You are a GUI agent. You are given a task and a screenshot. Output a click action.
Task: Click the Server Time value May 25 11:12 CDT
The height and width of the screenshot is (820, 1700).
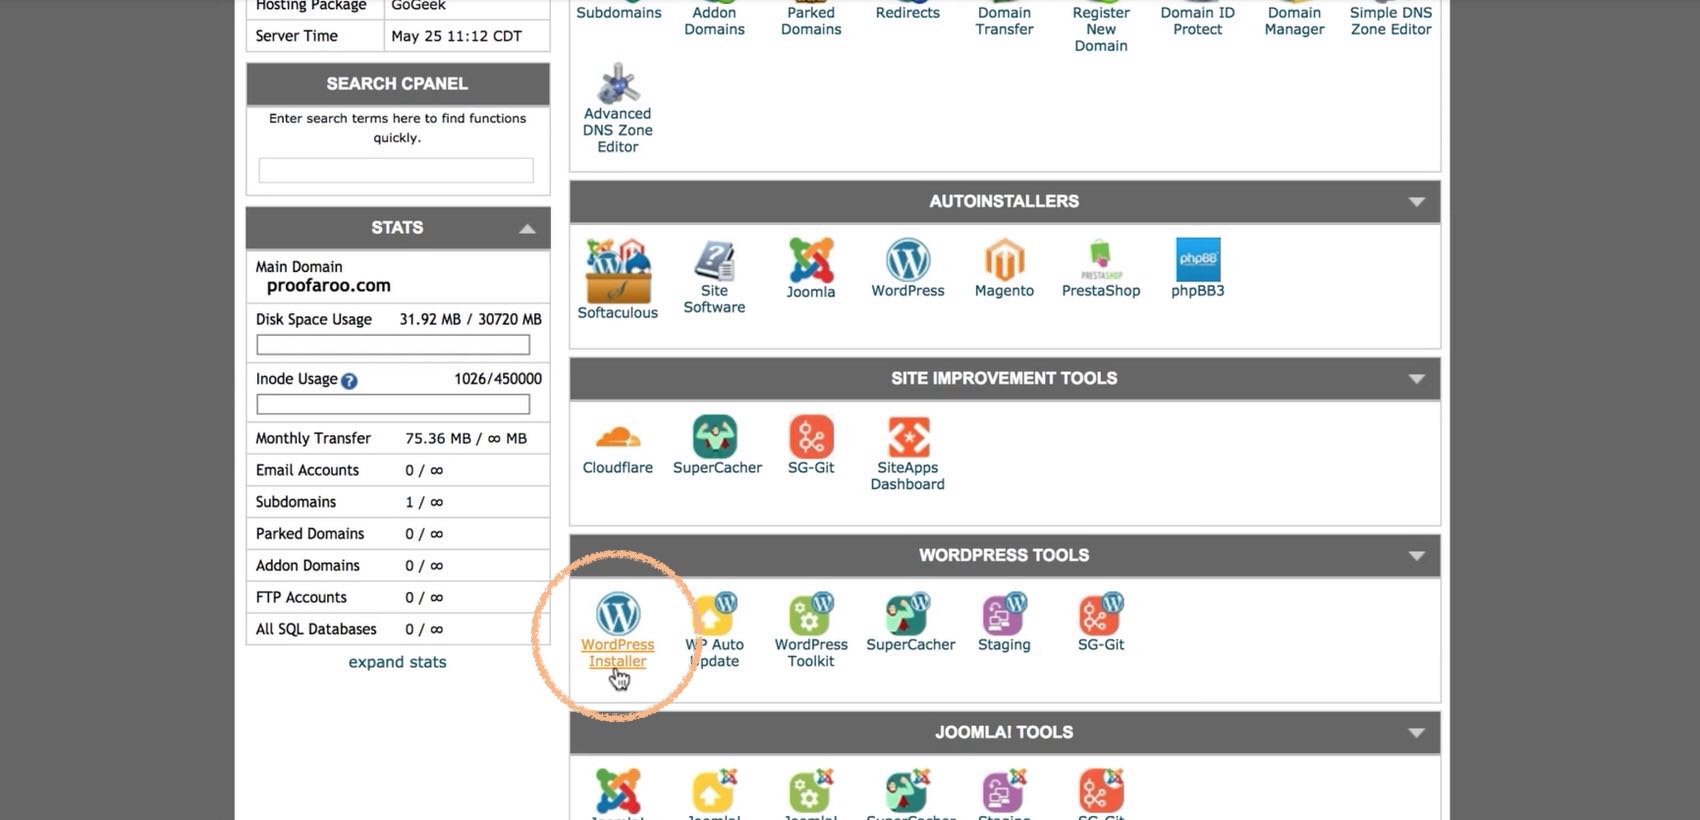tap(456, 36)
